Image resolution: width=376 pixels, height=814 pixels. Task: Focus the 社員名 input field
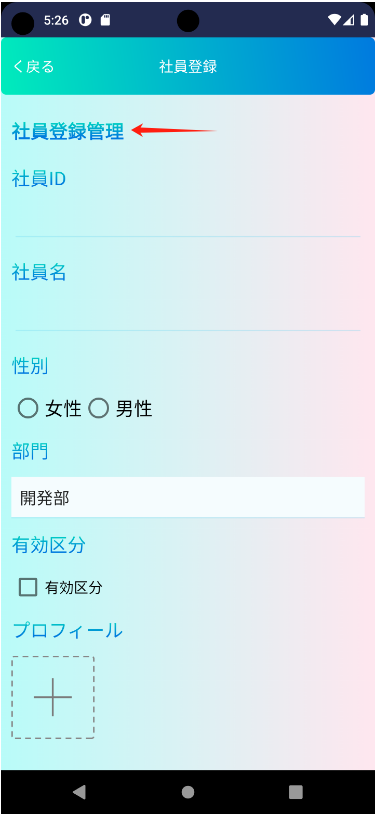[188, 311]
